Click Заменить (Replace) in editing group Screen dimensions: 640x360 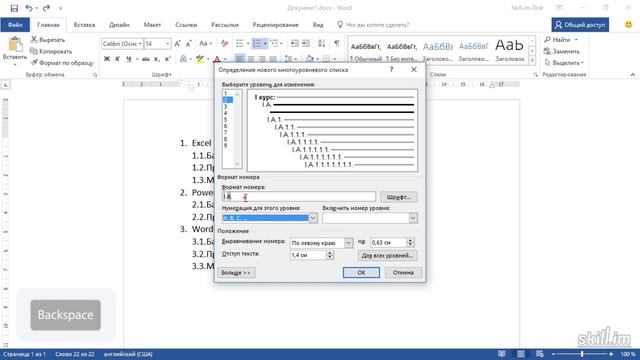[562, 51]
